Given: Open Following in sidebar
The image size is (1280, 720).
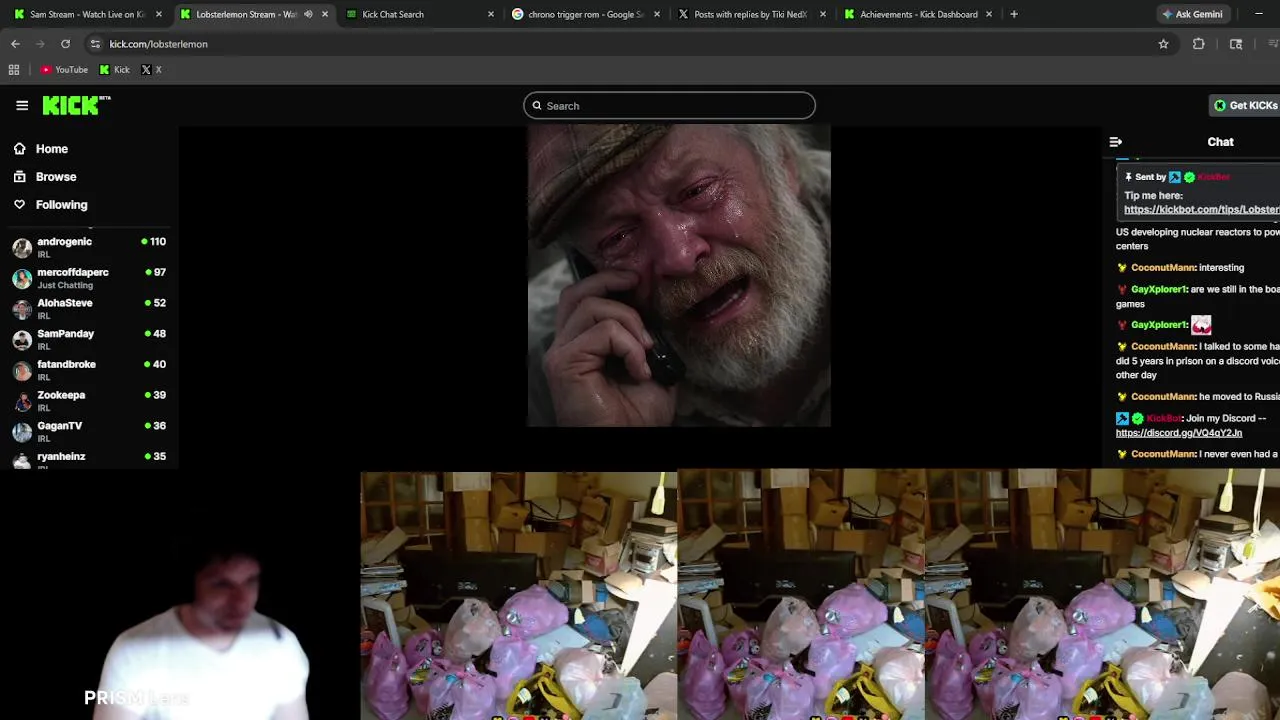Looking at the screenshot, I should [62, 205].
